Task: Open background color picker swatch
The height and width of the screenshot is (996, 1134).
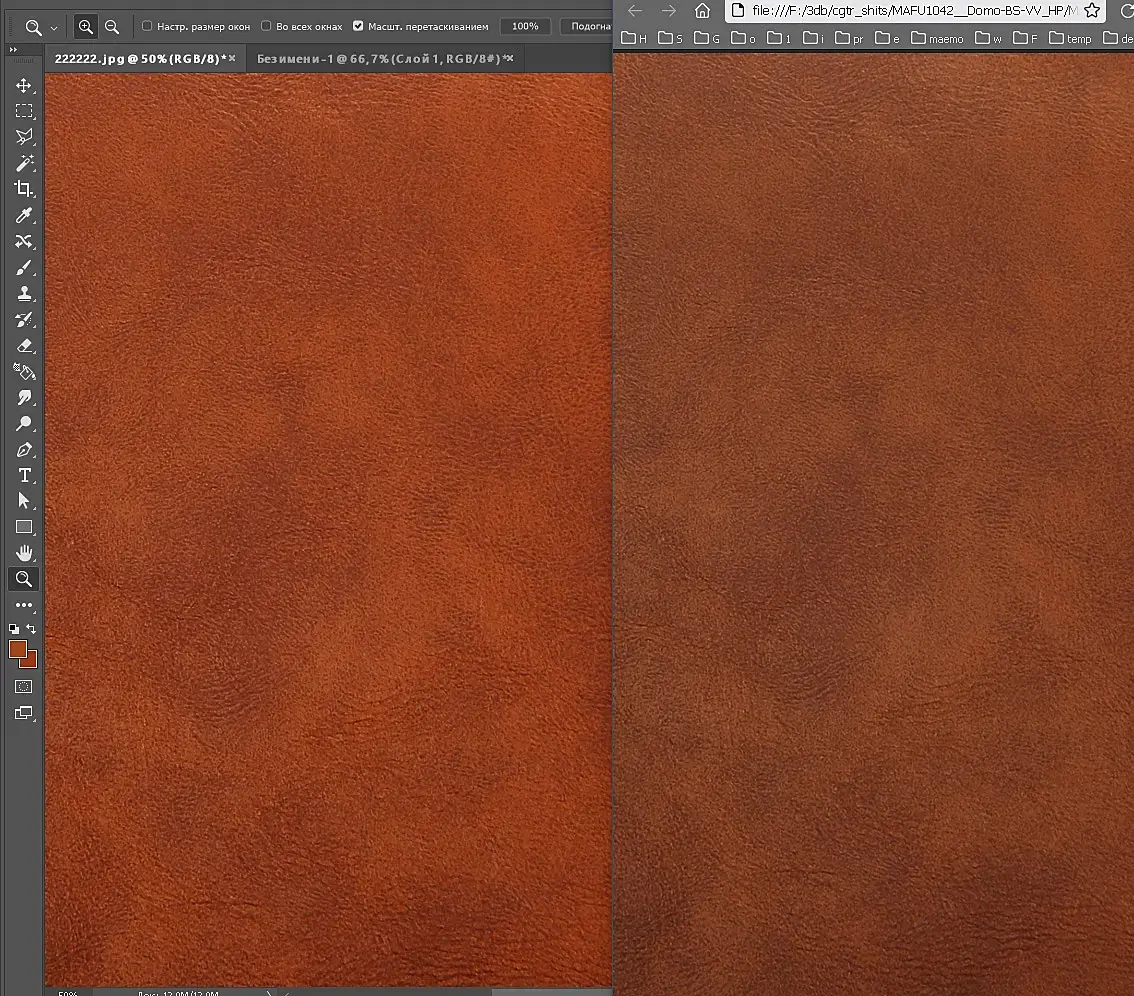Action: (30, 660)
